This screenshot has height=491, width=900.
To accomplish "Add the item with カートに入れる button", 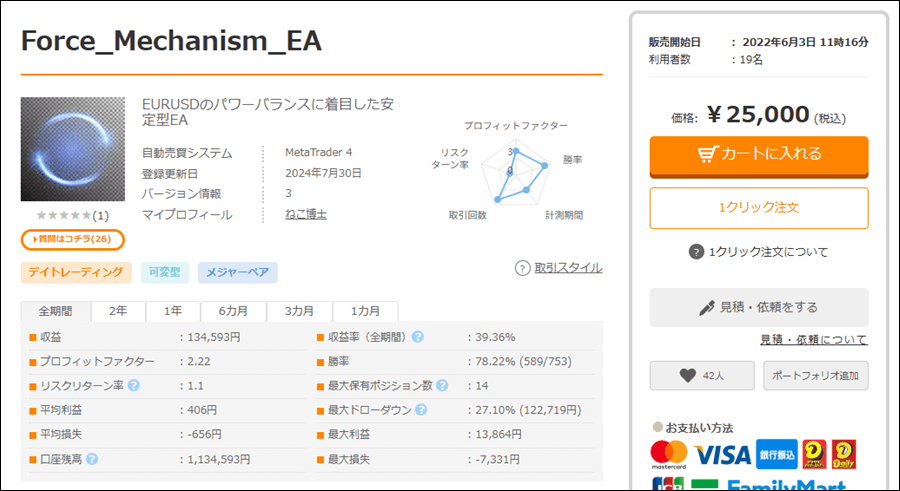I will pyautogui.click(x=759, y=156).
